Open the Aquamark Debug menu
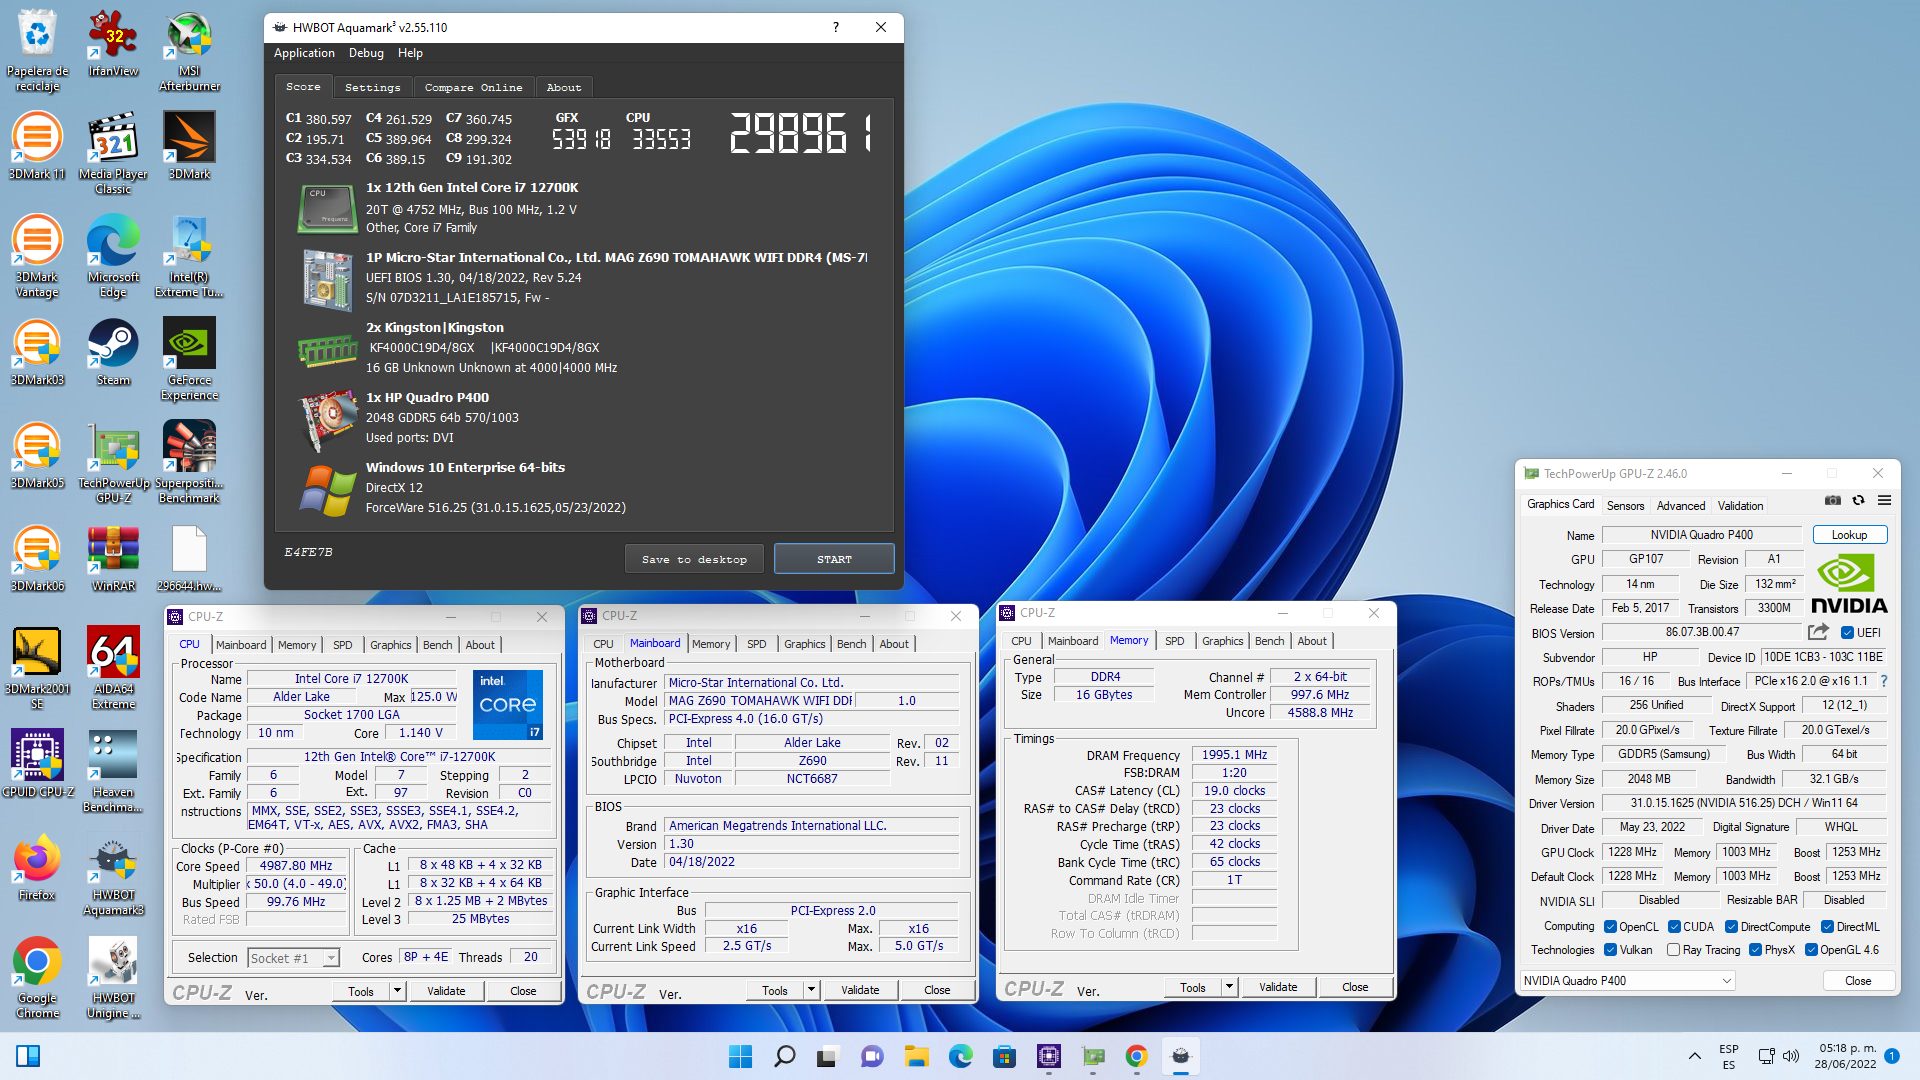 coord(366,53)
